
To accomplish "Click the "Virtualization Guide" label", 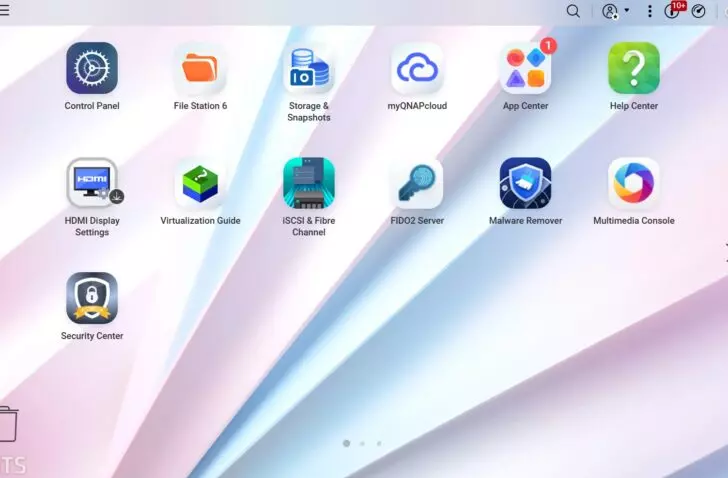I will [x=200, y=221].
